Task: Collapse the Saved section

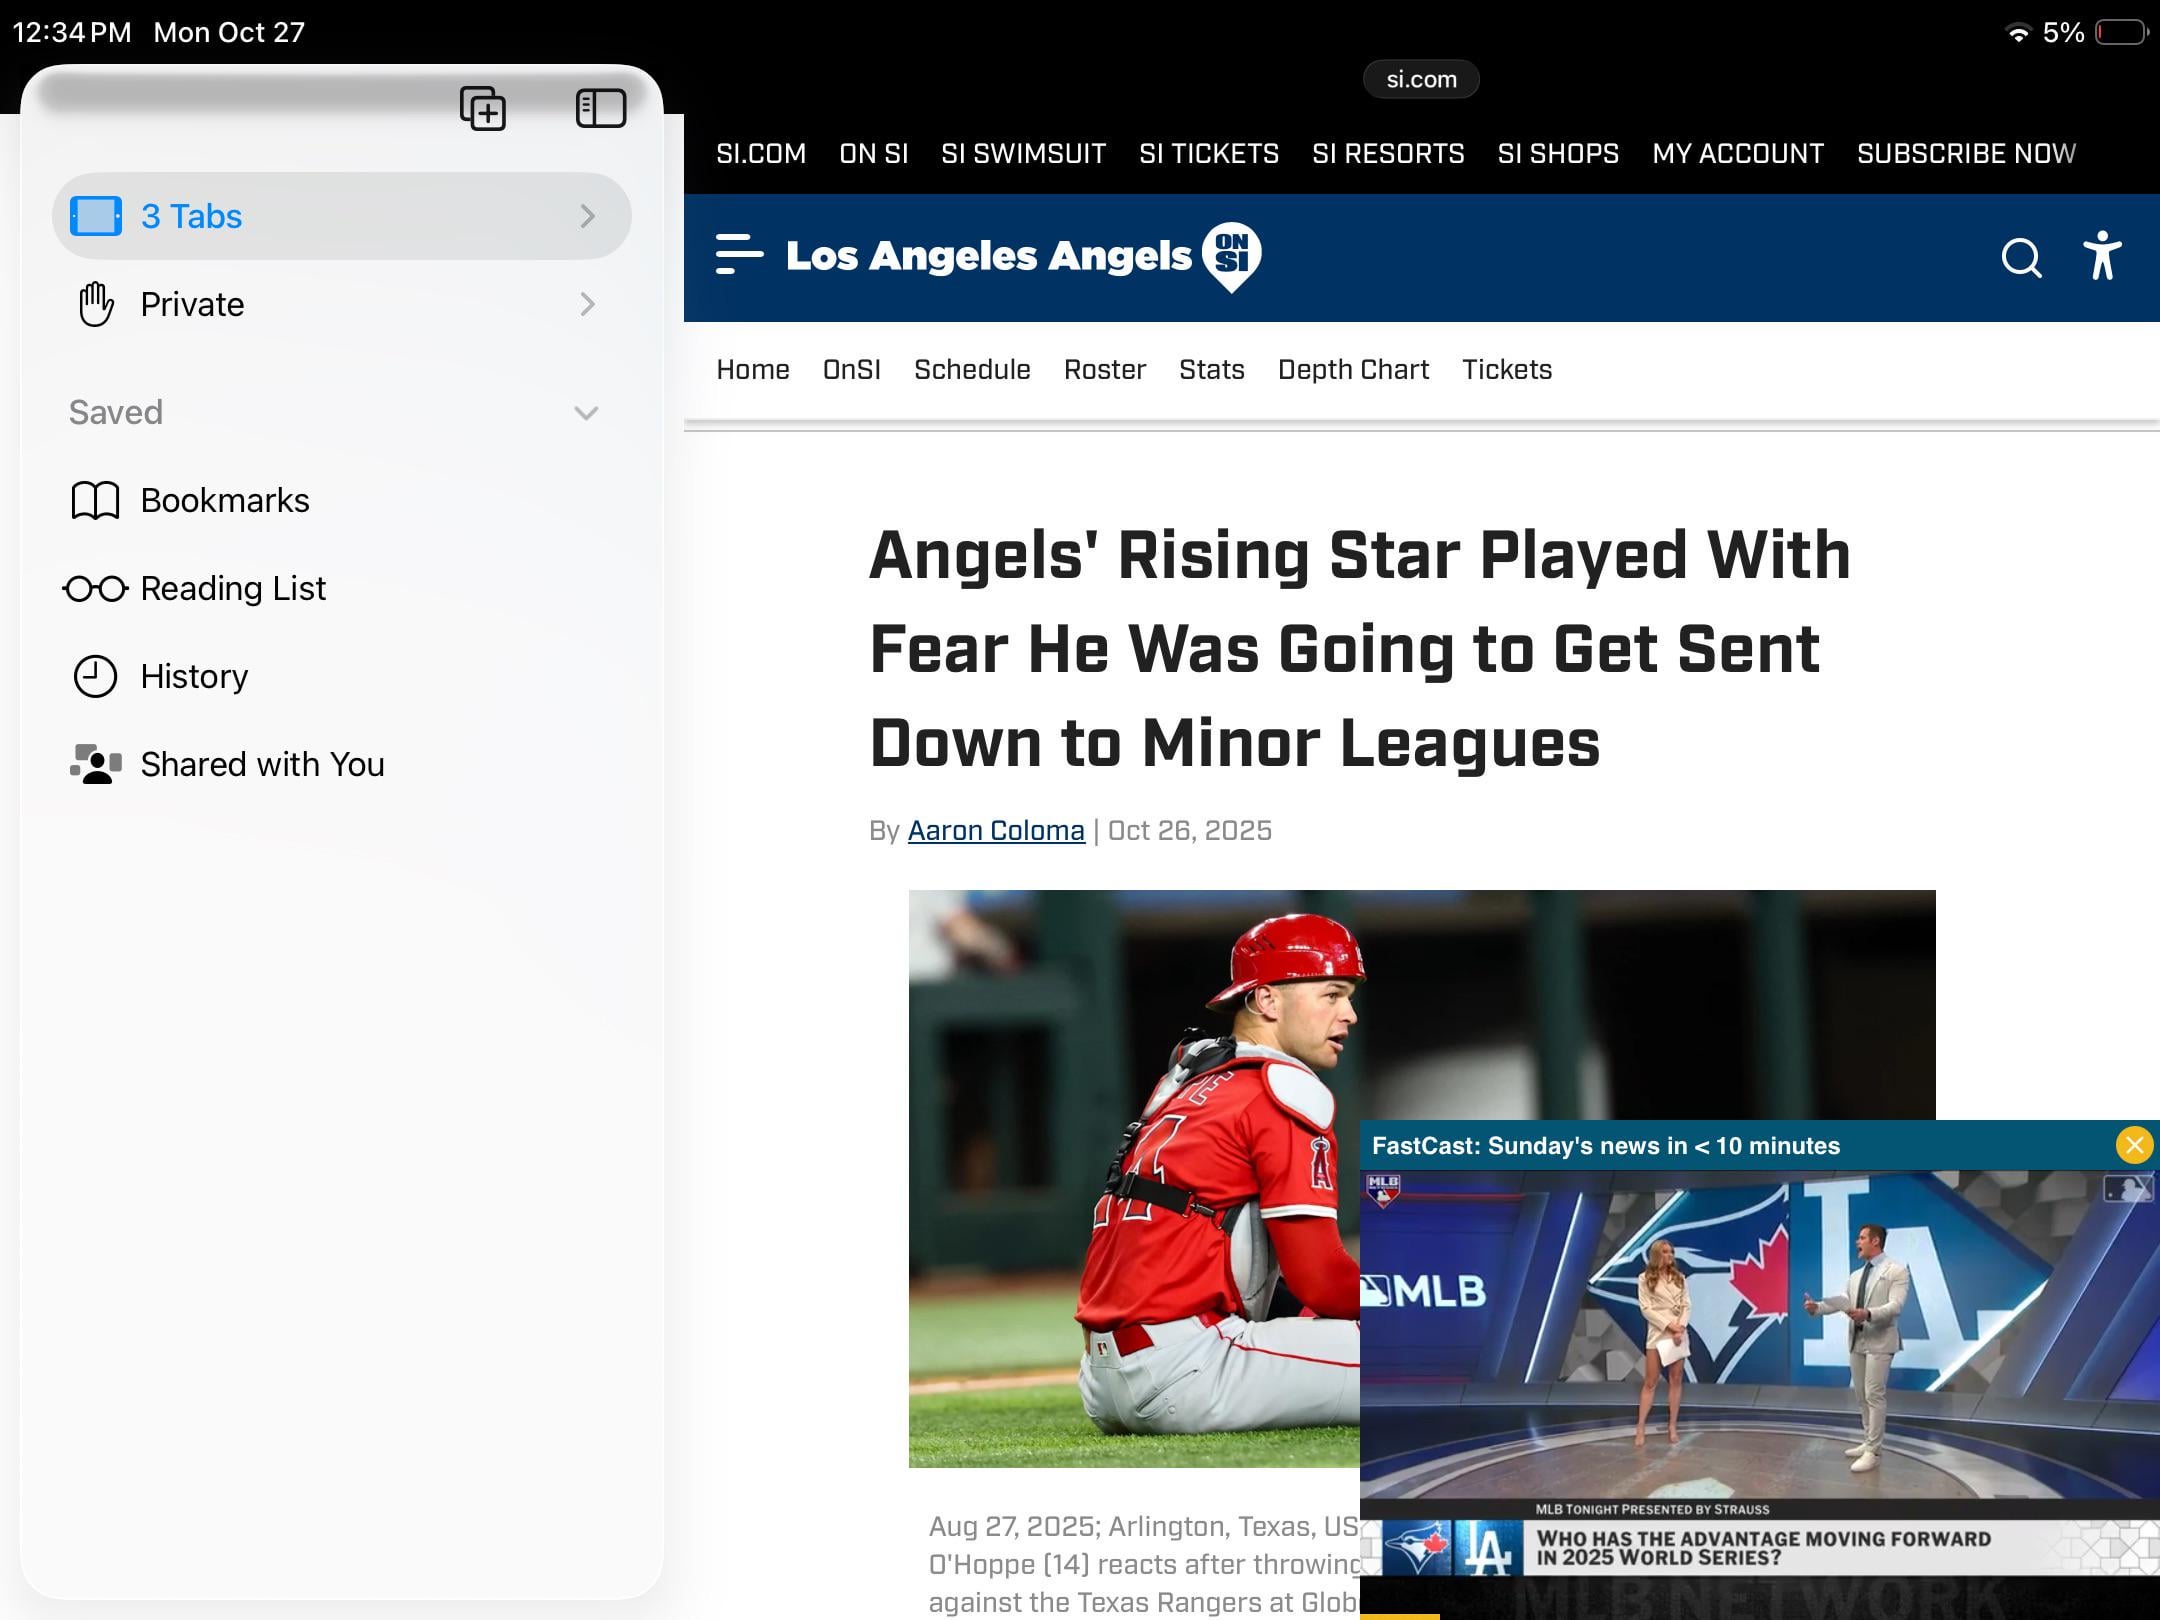Action: (586, 413)
